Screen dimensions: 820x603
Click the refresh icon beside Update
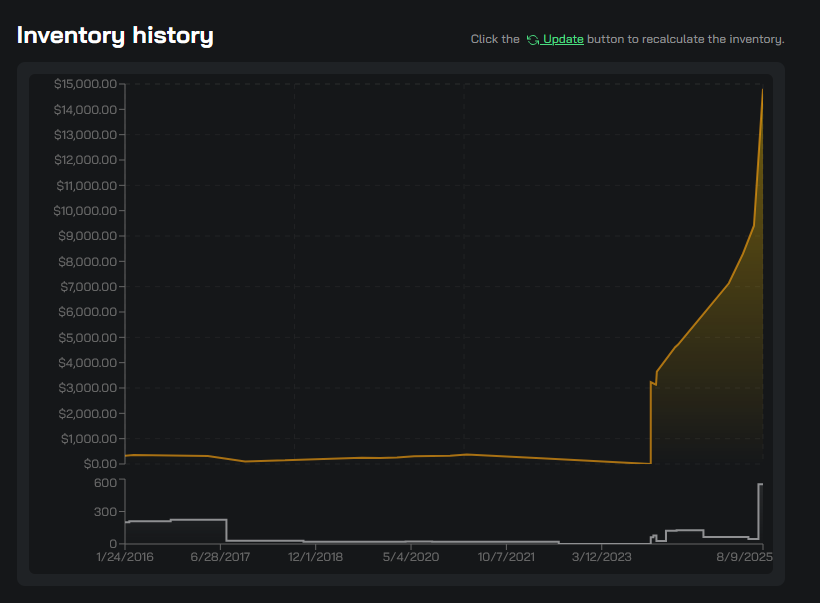(x=533, y=40)
